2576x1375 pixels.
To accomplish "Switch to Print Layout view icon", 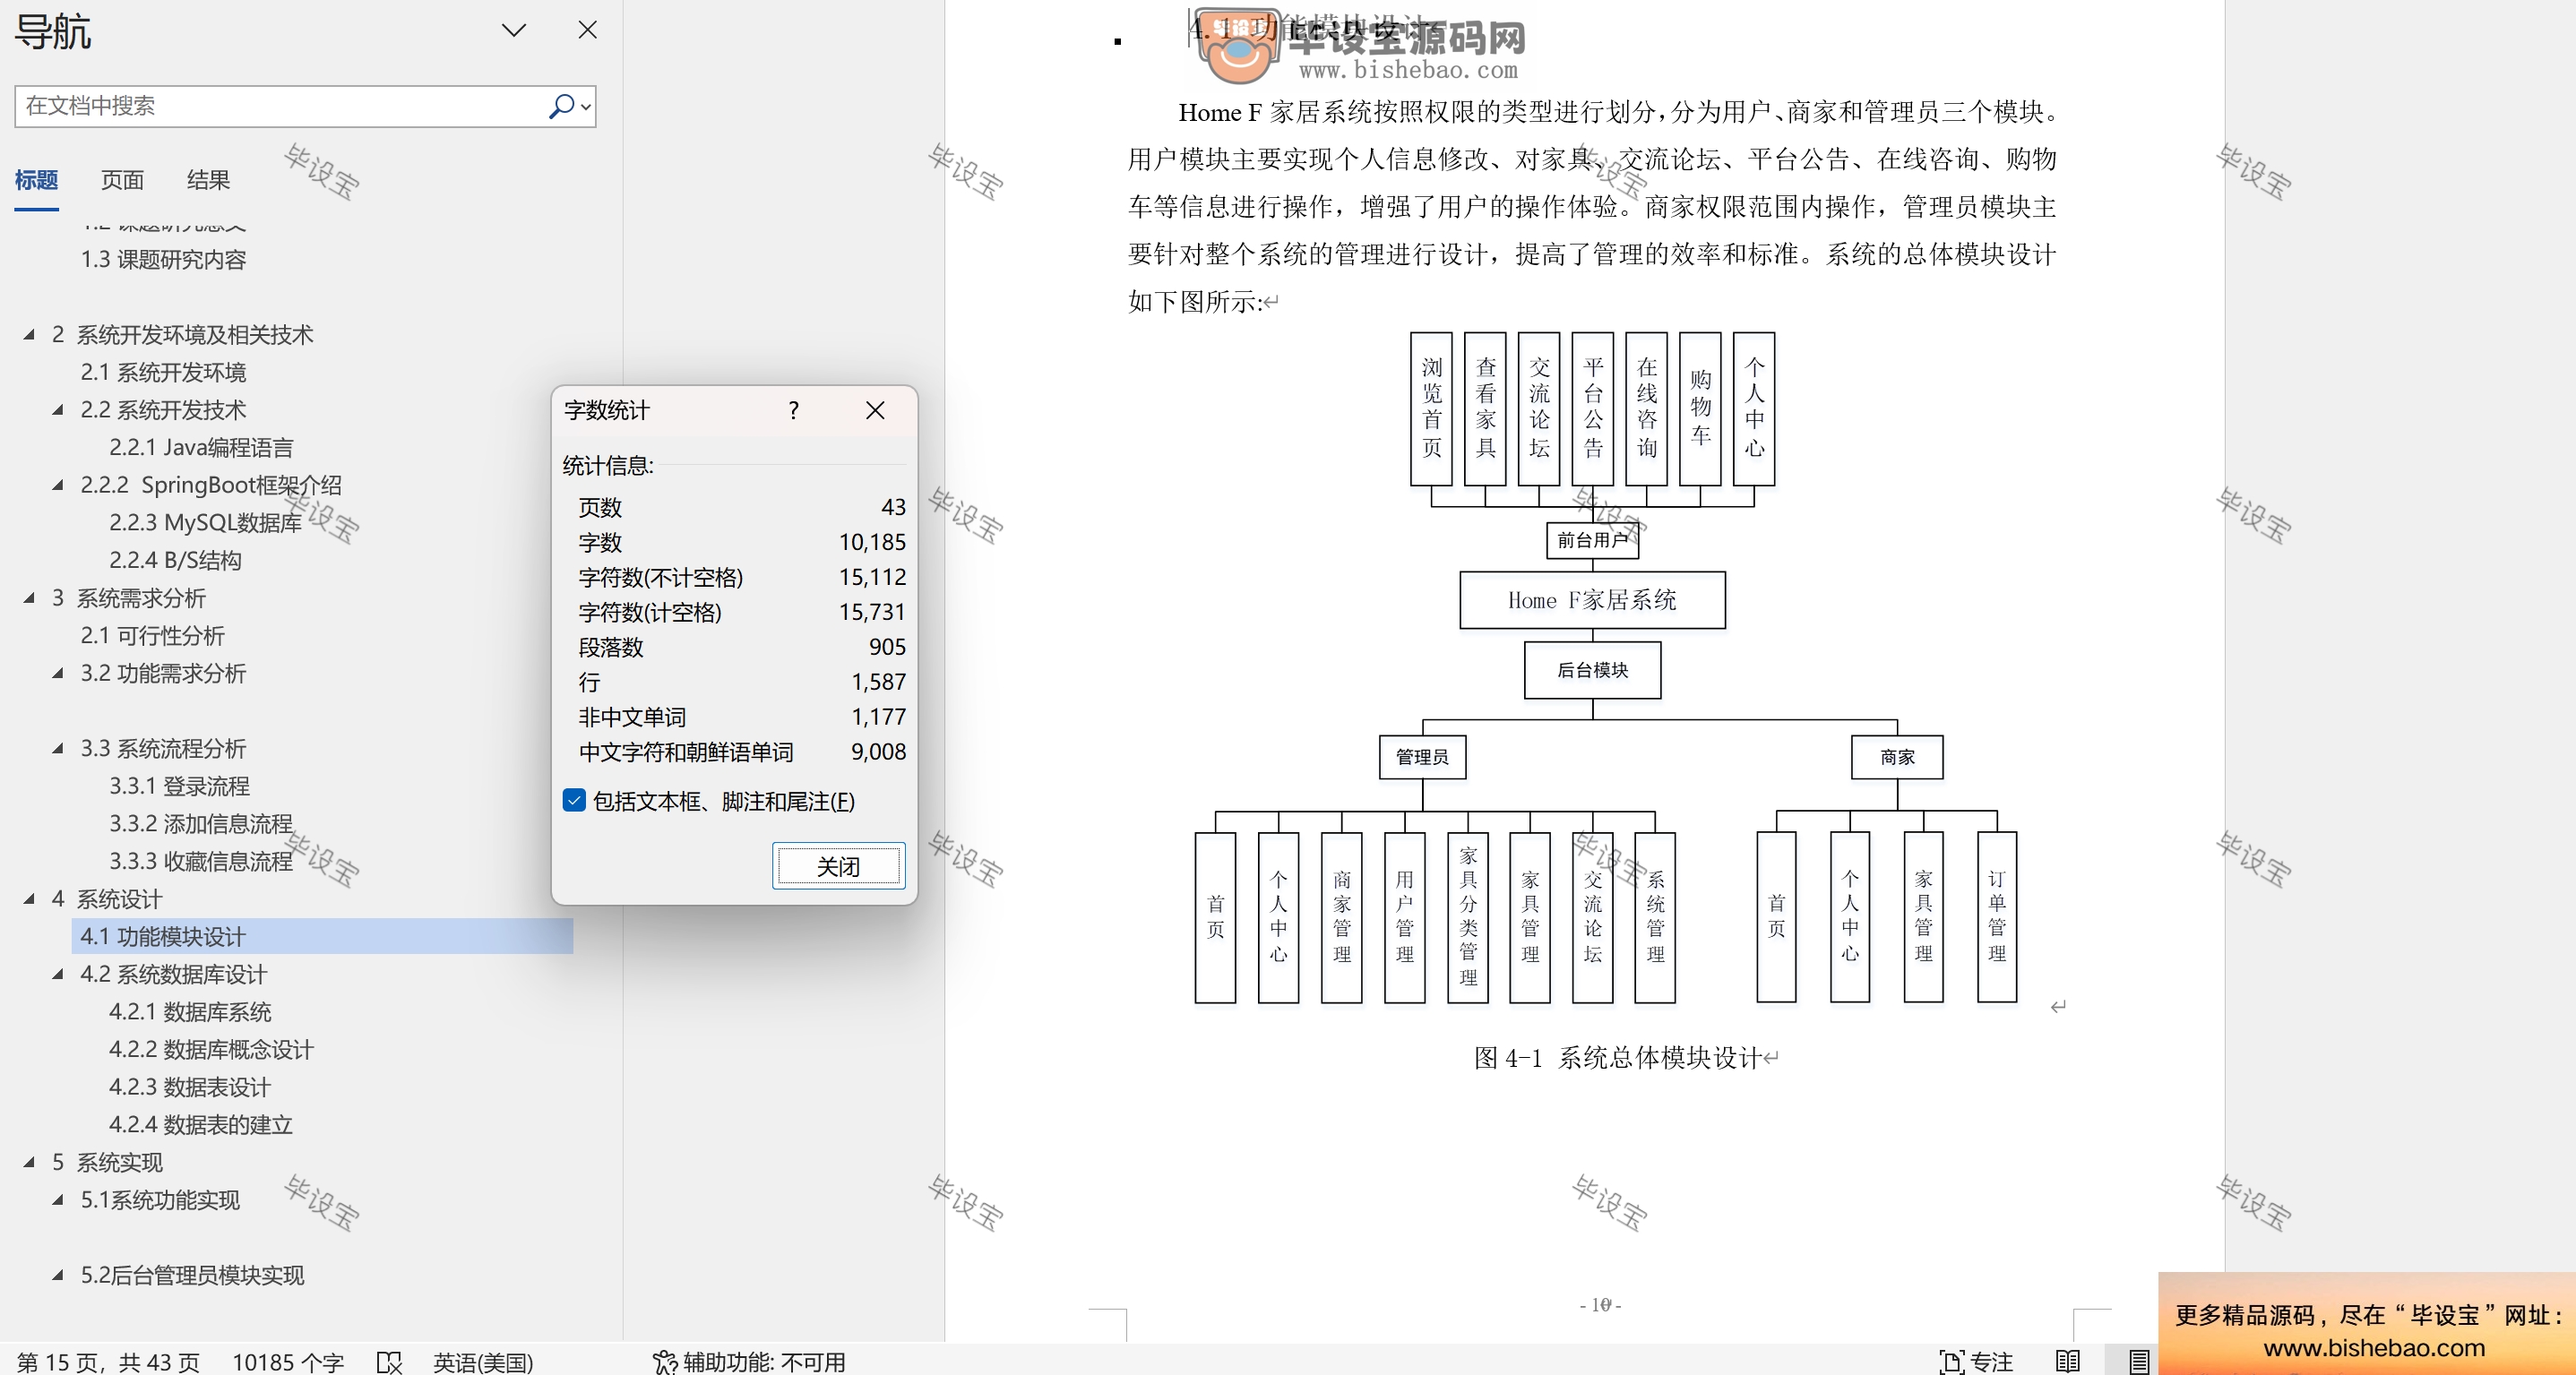I will click(x=2139, y=1361).
